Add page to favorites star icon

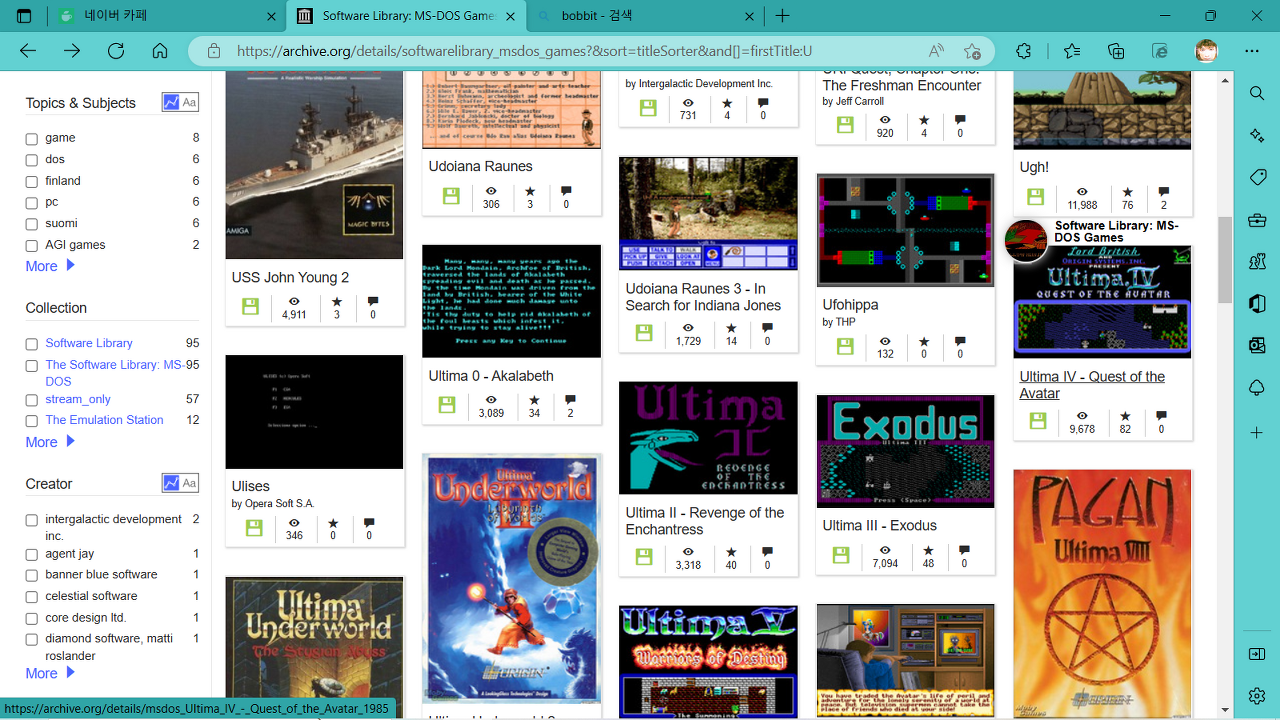coord(972,51)
